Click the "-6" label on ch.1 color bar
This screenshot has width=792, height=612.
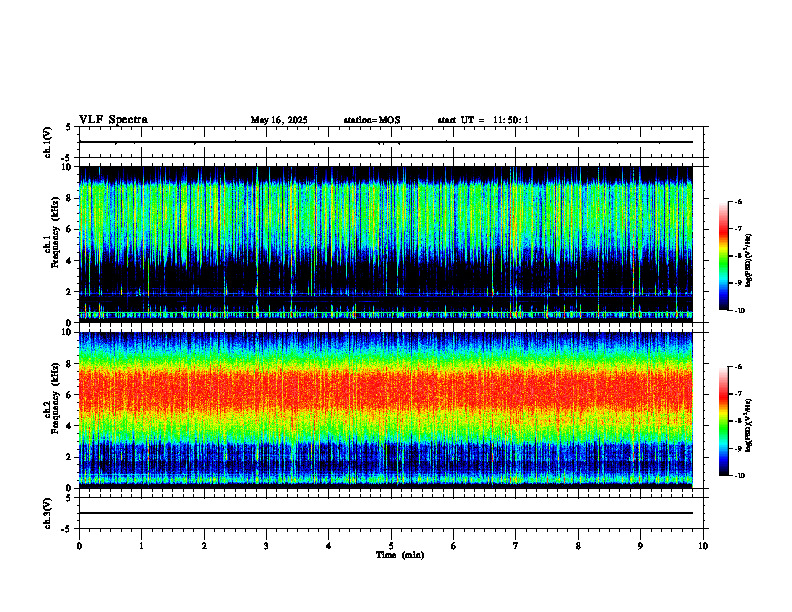(738, 202)
